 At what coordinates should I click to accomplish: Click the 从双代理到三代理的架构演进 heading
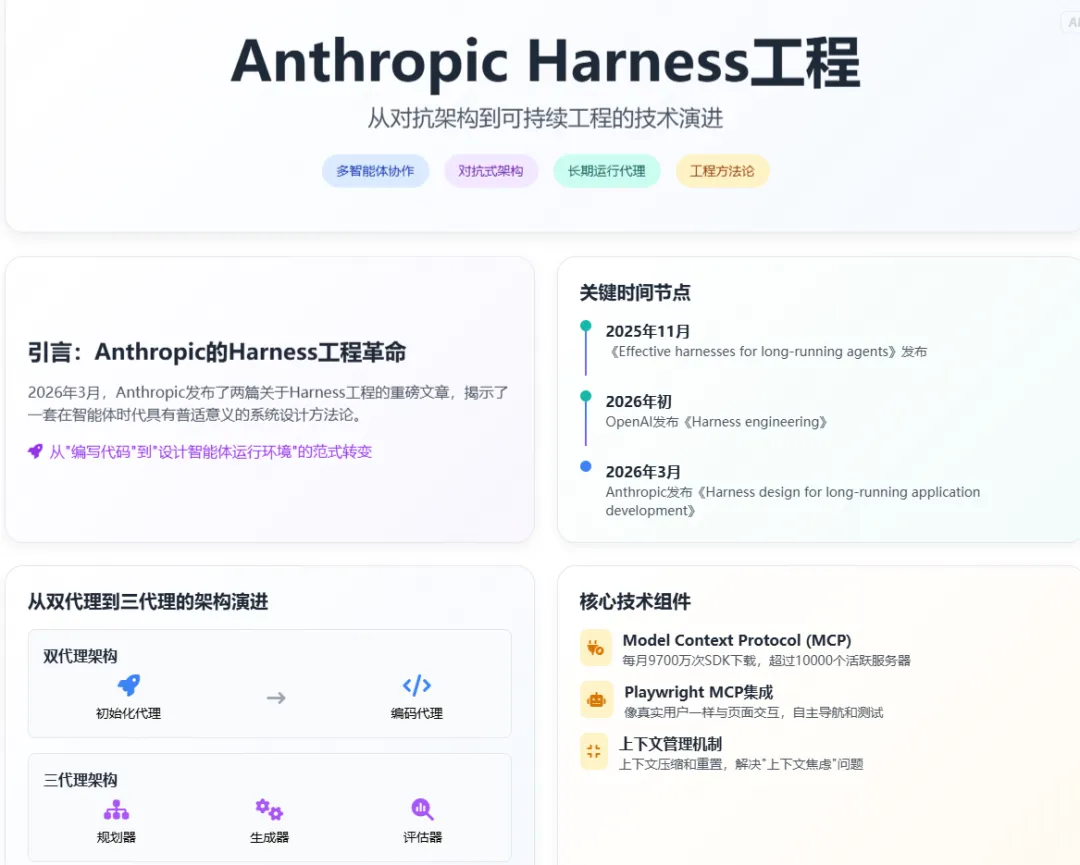pos(148,602)
